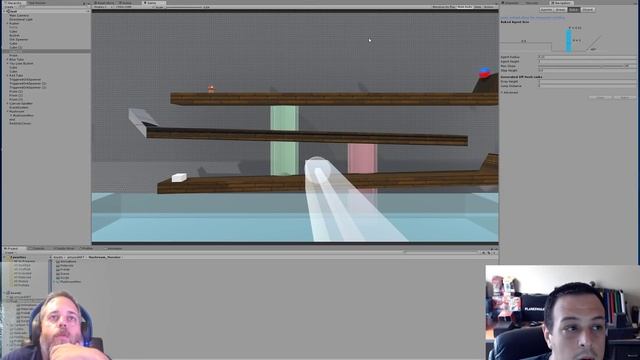
Task: Click the Clear button in Navigation panel
Action: click(600, 97)
